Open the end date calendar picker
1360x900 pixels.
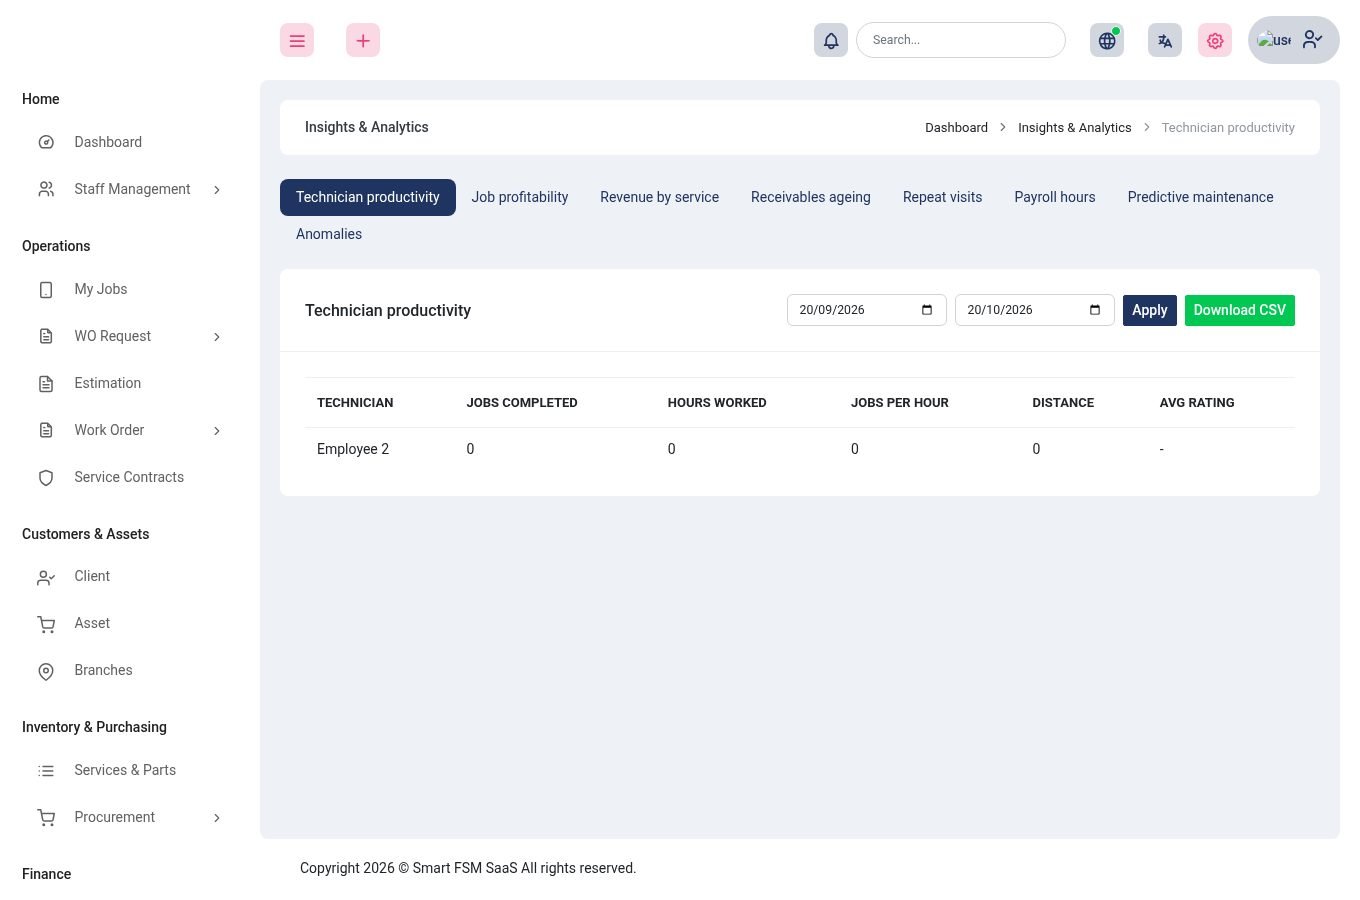click(x=1095, y=310)
